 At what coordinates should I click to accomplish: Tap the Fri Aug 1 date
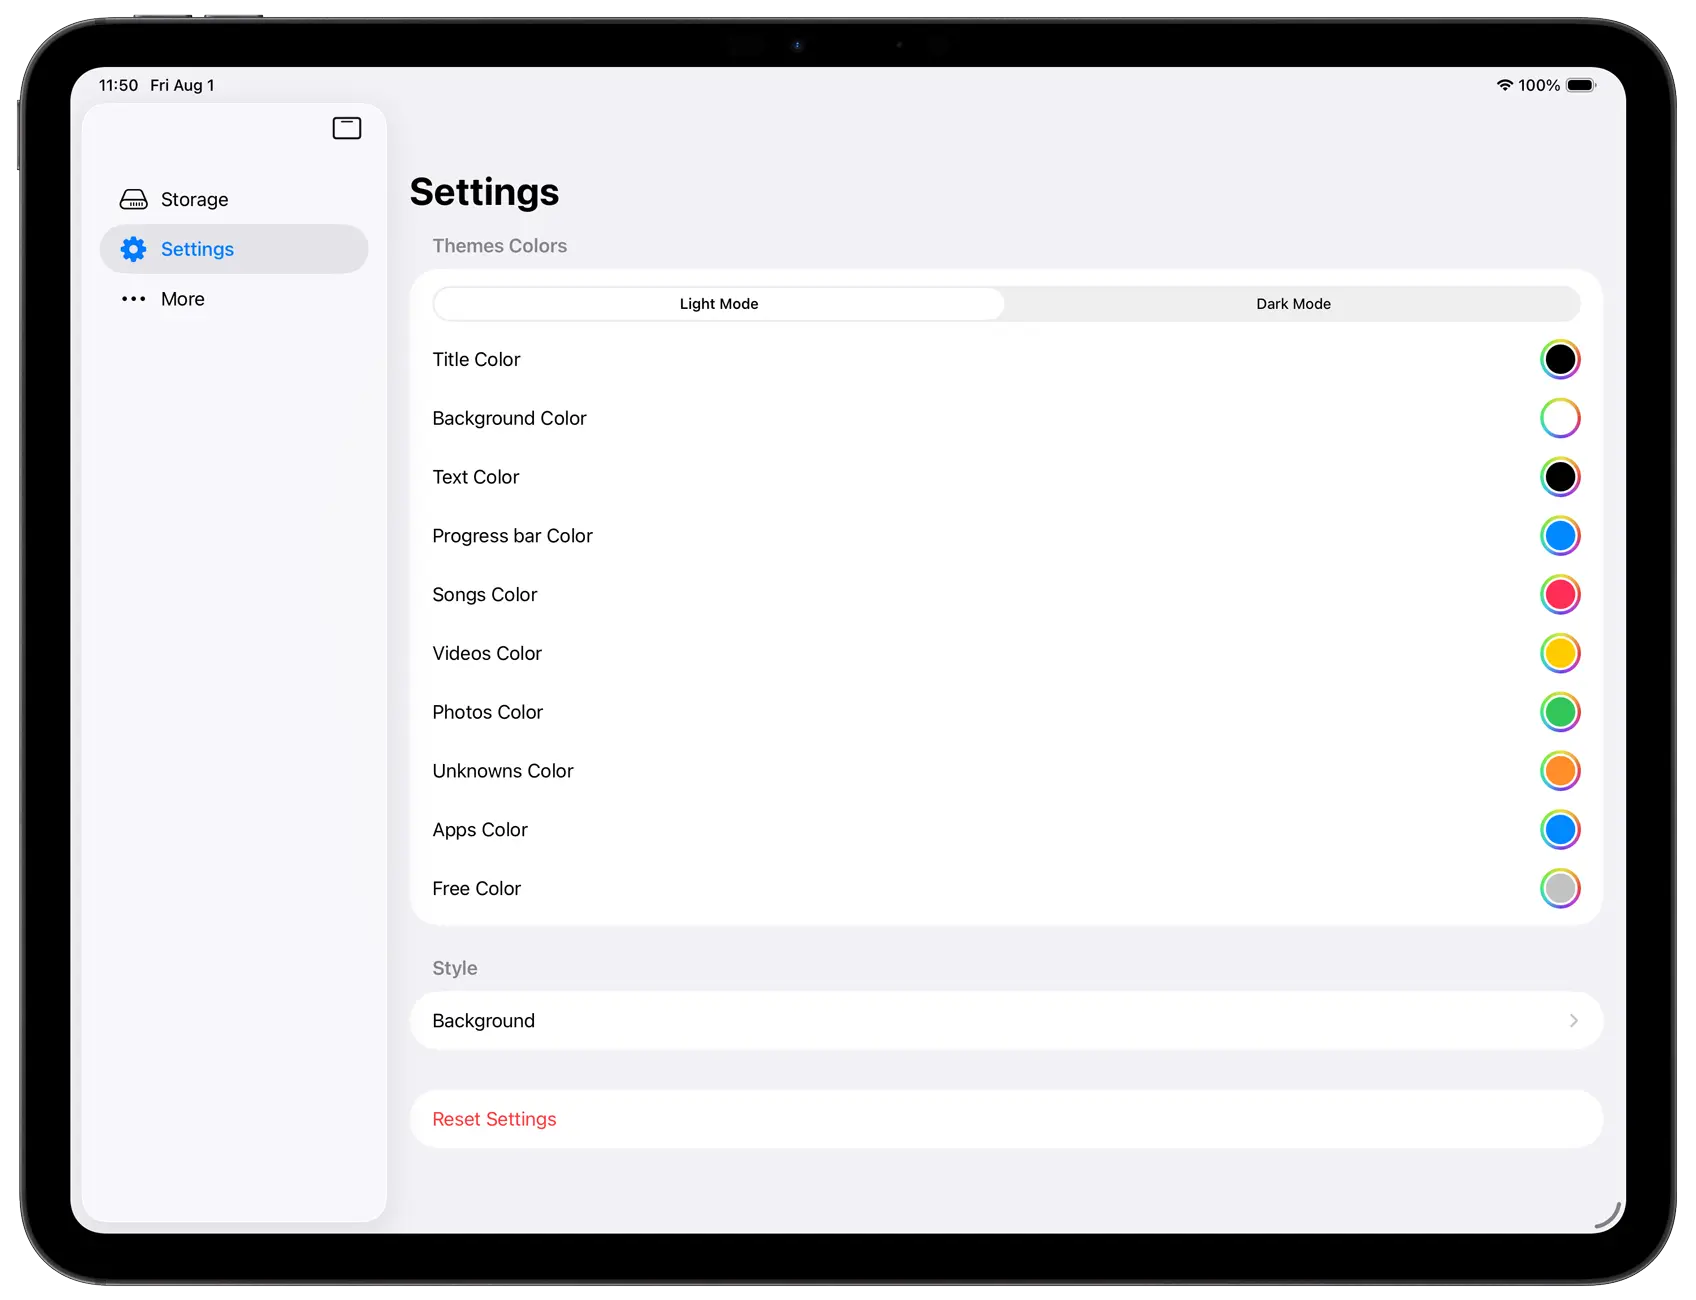click(x=182, y=85)
